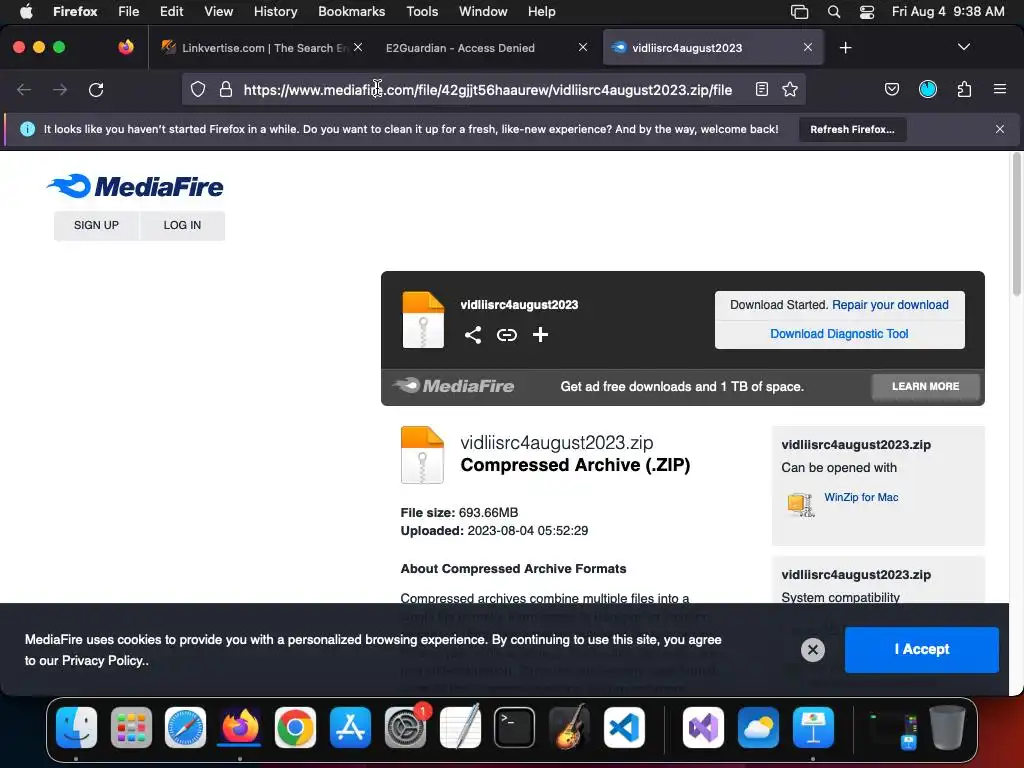
Task: Click the SIGN UP button
Action: pos(96,225)
